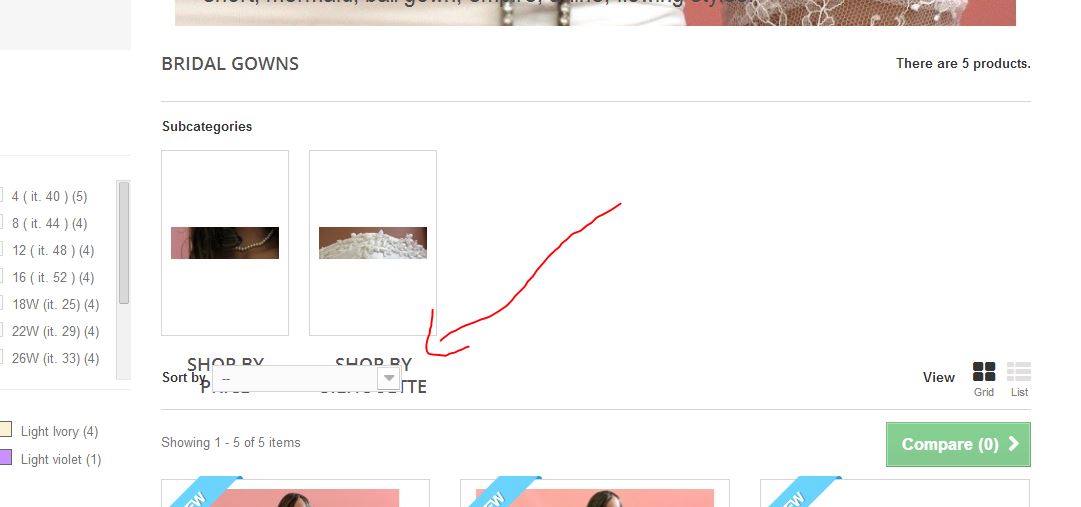Viewport: 1081px width, 507px height.
Task: Select the Light Ivory color swatch
Action: (x=6, y=429)
